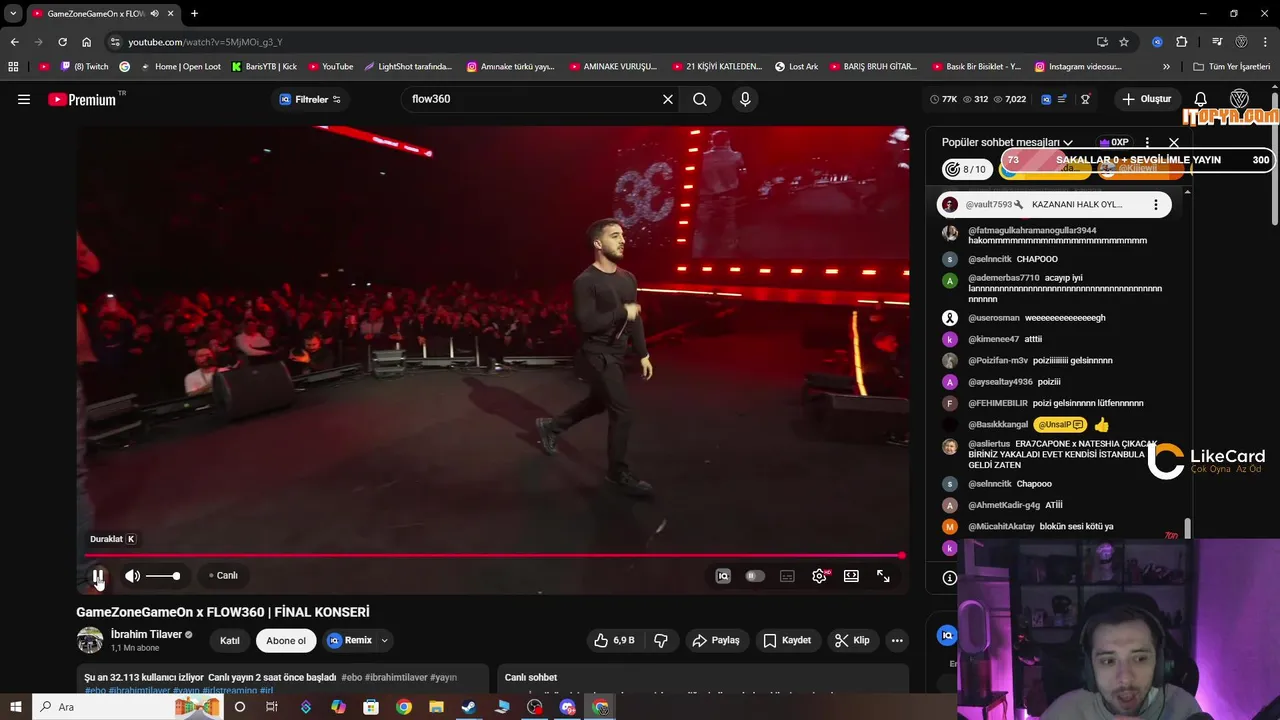
Task: Run search with magnifier icon
Action: [700, 99]
